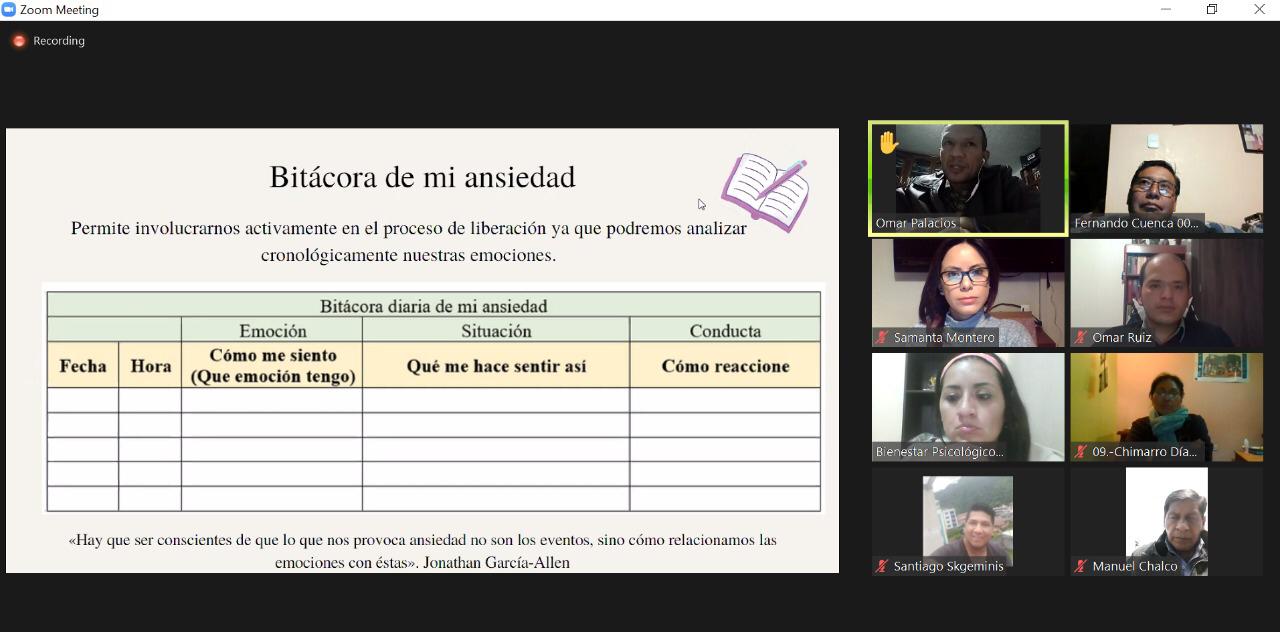The image size is (1280, 632).
Task: Click Omar Ruiz's muted microphone icon
Action: click(x=1080, y=338)
